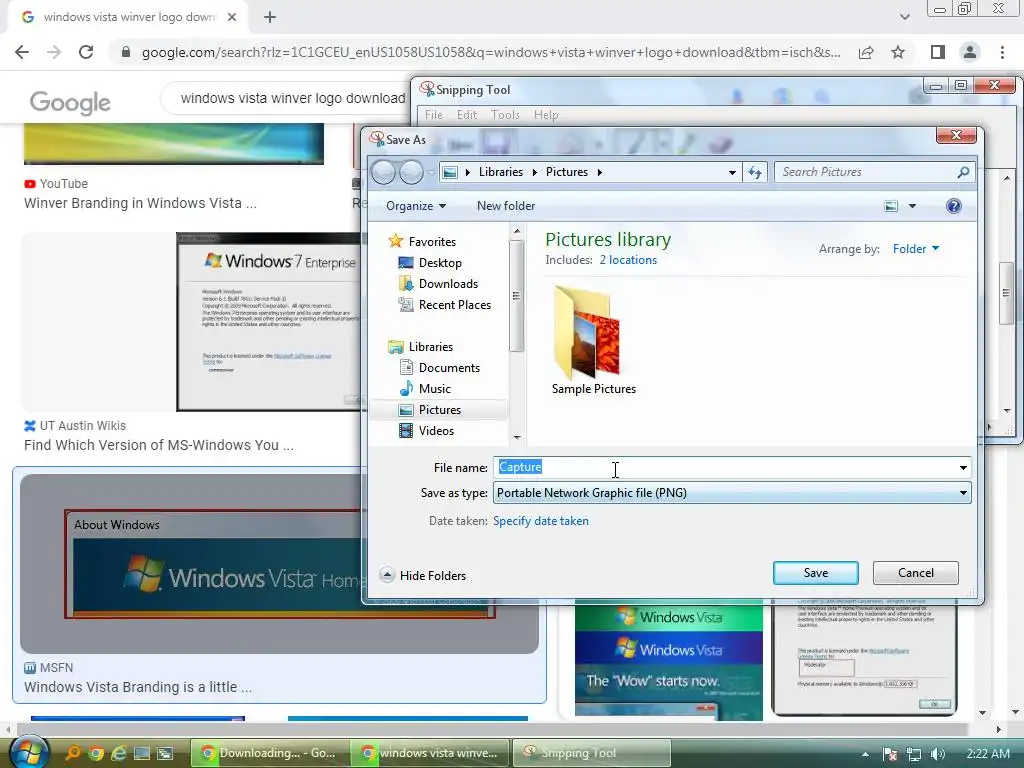
Task: Open the Organize dropdown
Action: [x=416, y=206]
